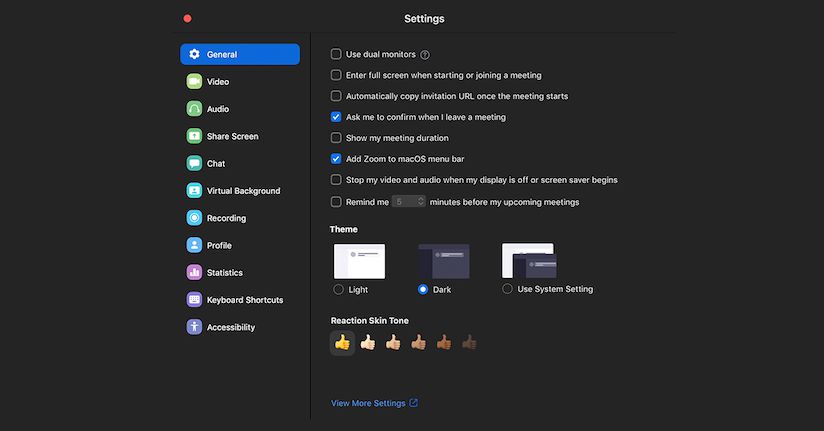Click the Share Screen icon
Screen dimensions: 824x431
[x=194, y=136]
